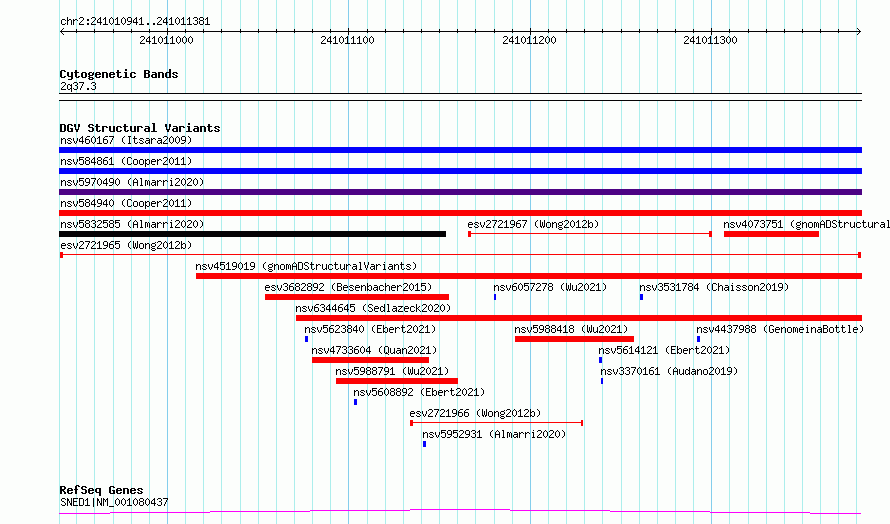
Task: Click the SNED1|NM_001080437 gene label
Action: pyautogui.click(x=114, y=502)
